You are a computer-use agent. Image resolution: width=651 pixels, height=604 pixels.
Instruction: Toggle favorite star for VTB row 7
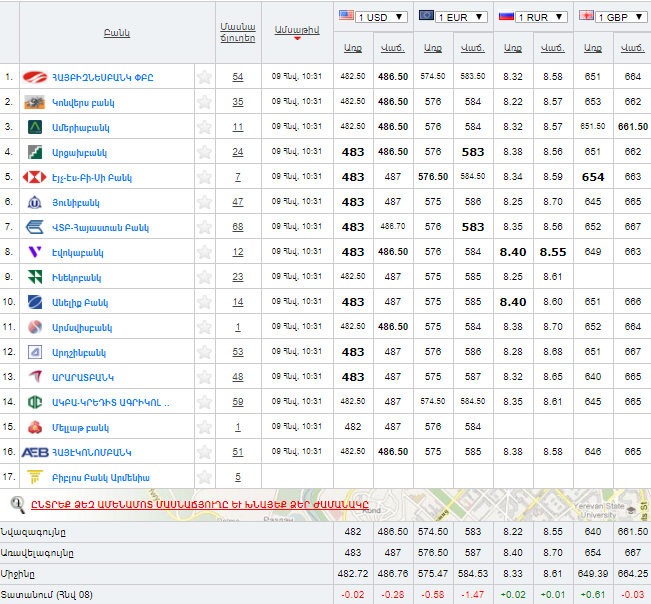(204, 227)
